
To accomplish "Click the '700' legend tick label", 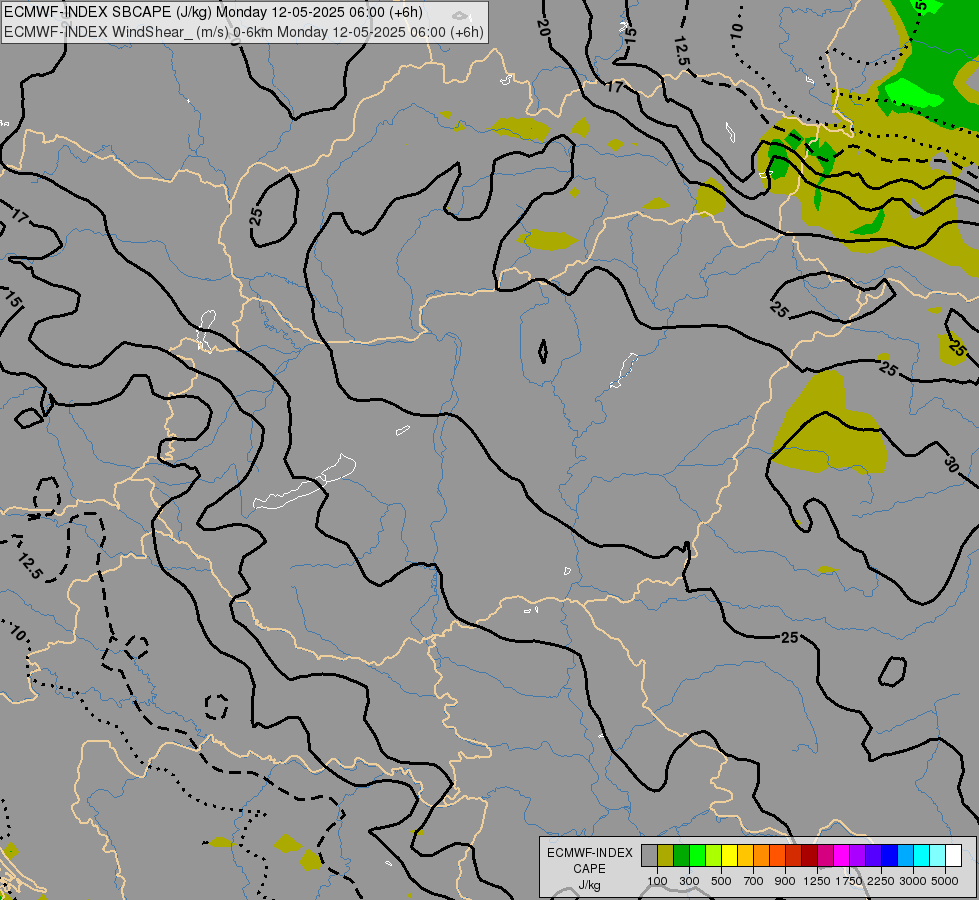I will [x=754, y=881].
